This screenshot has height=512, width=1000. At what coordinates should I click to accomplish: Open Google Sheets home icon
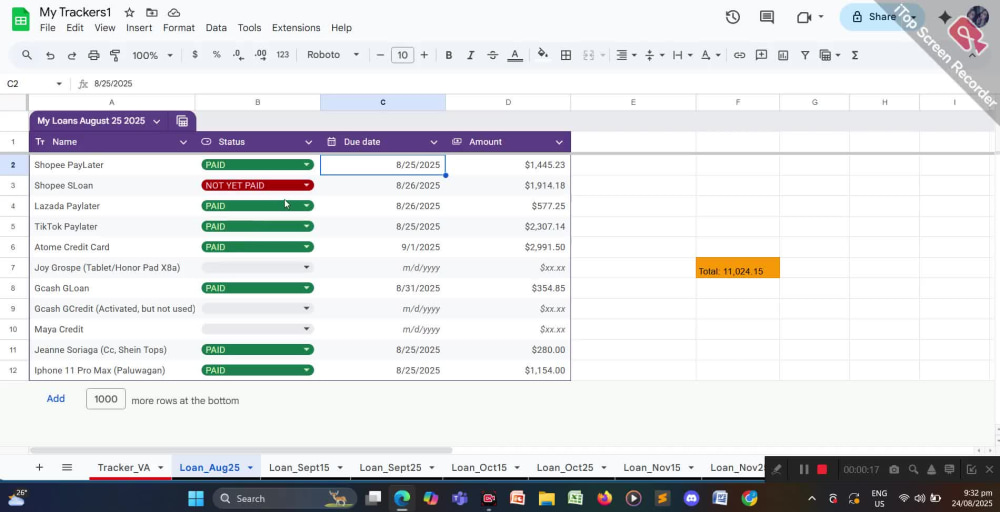point(20,19)
